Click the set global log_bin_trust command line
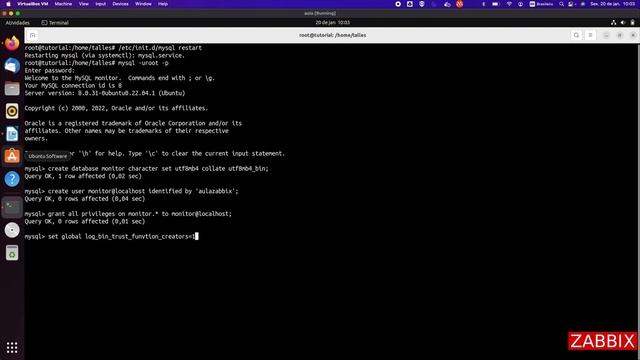 pos(111,236)
